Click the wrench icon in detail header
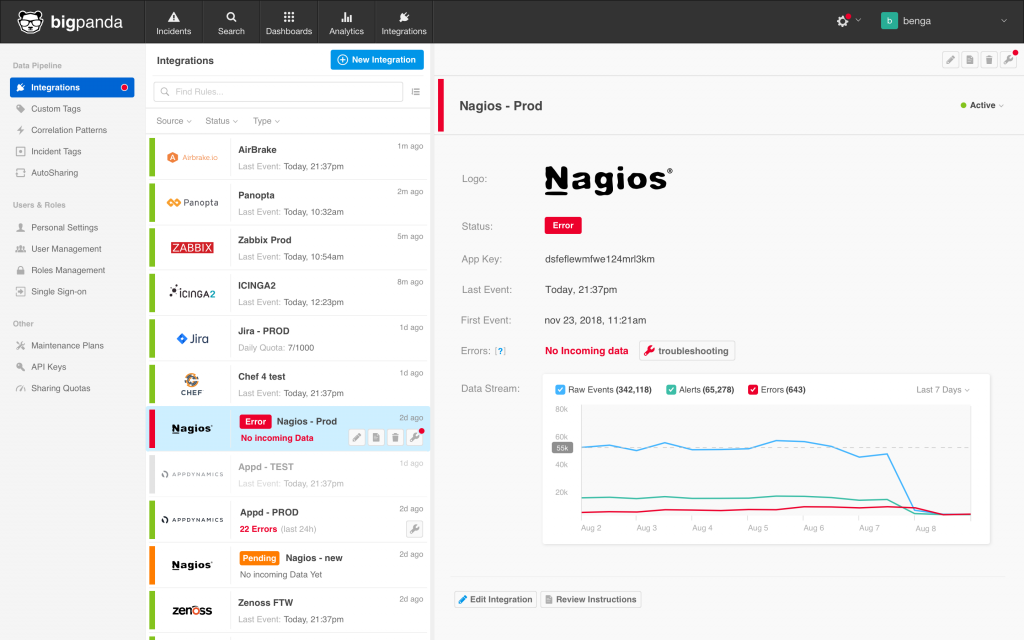Viewport: 1024px width, 640px height. pyautogui.click(x=1009, y=60)
